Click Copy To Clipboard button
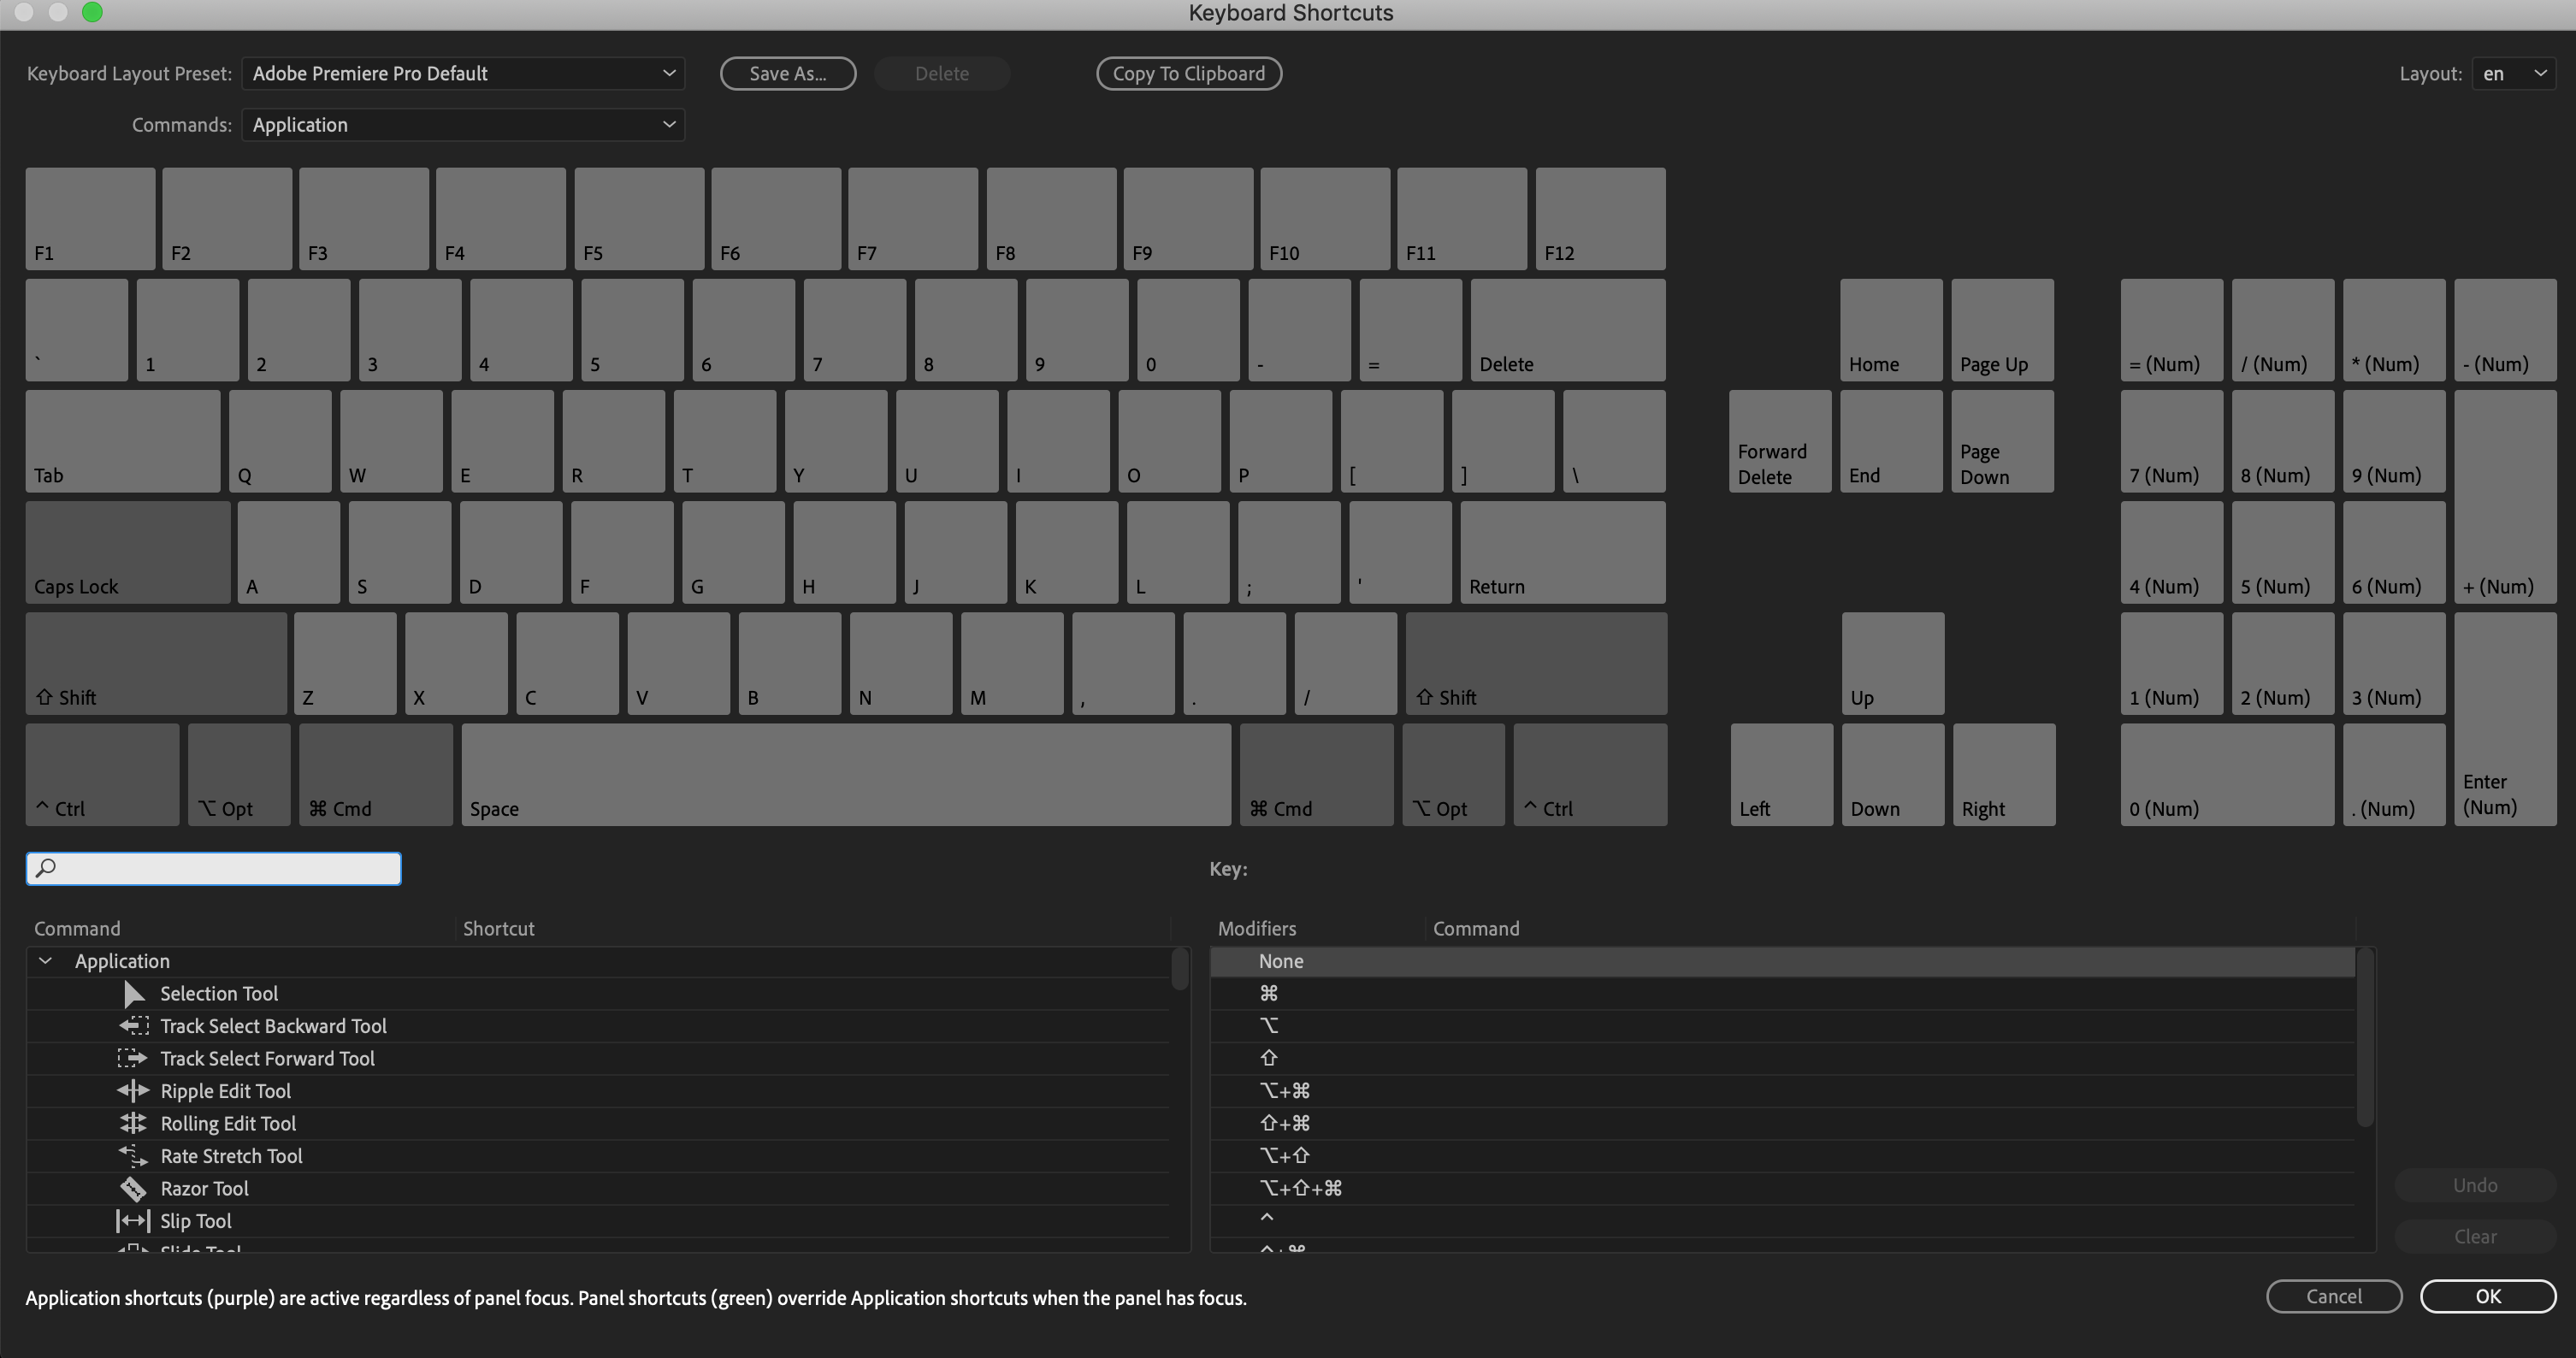2576x1358 pixels. (1189, 74)
